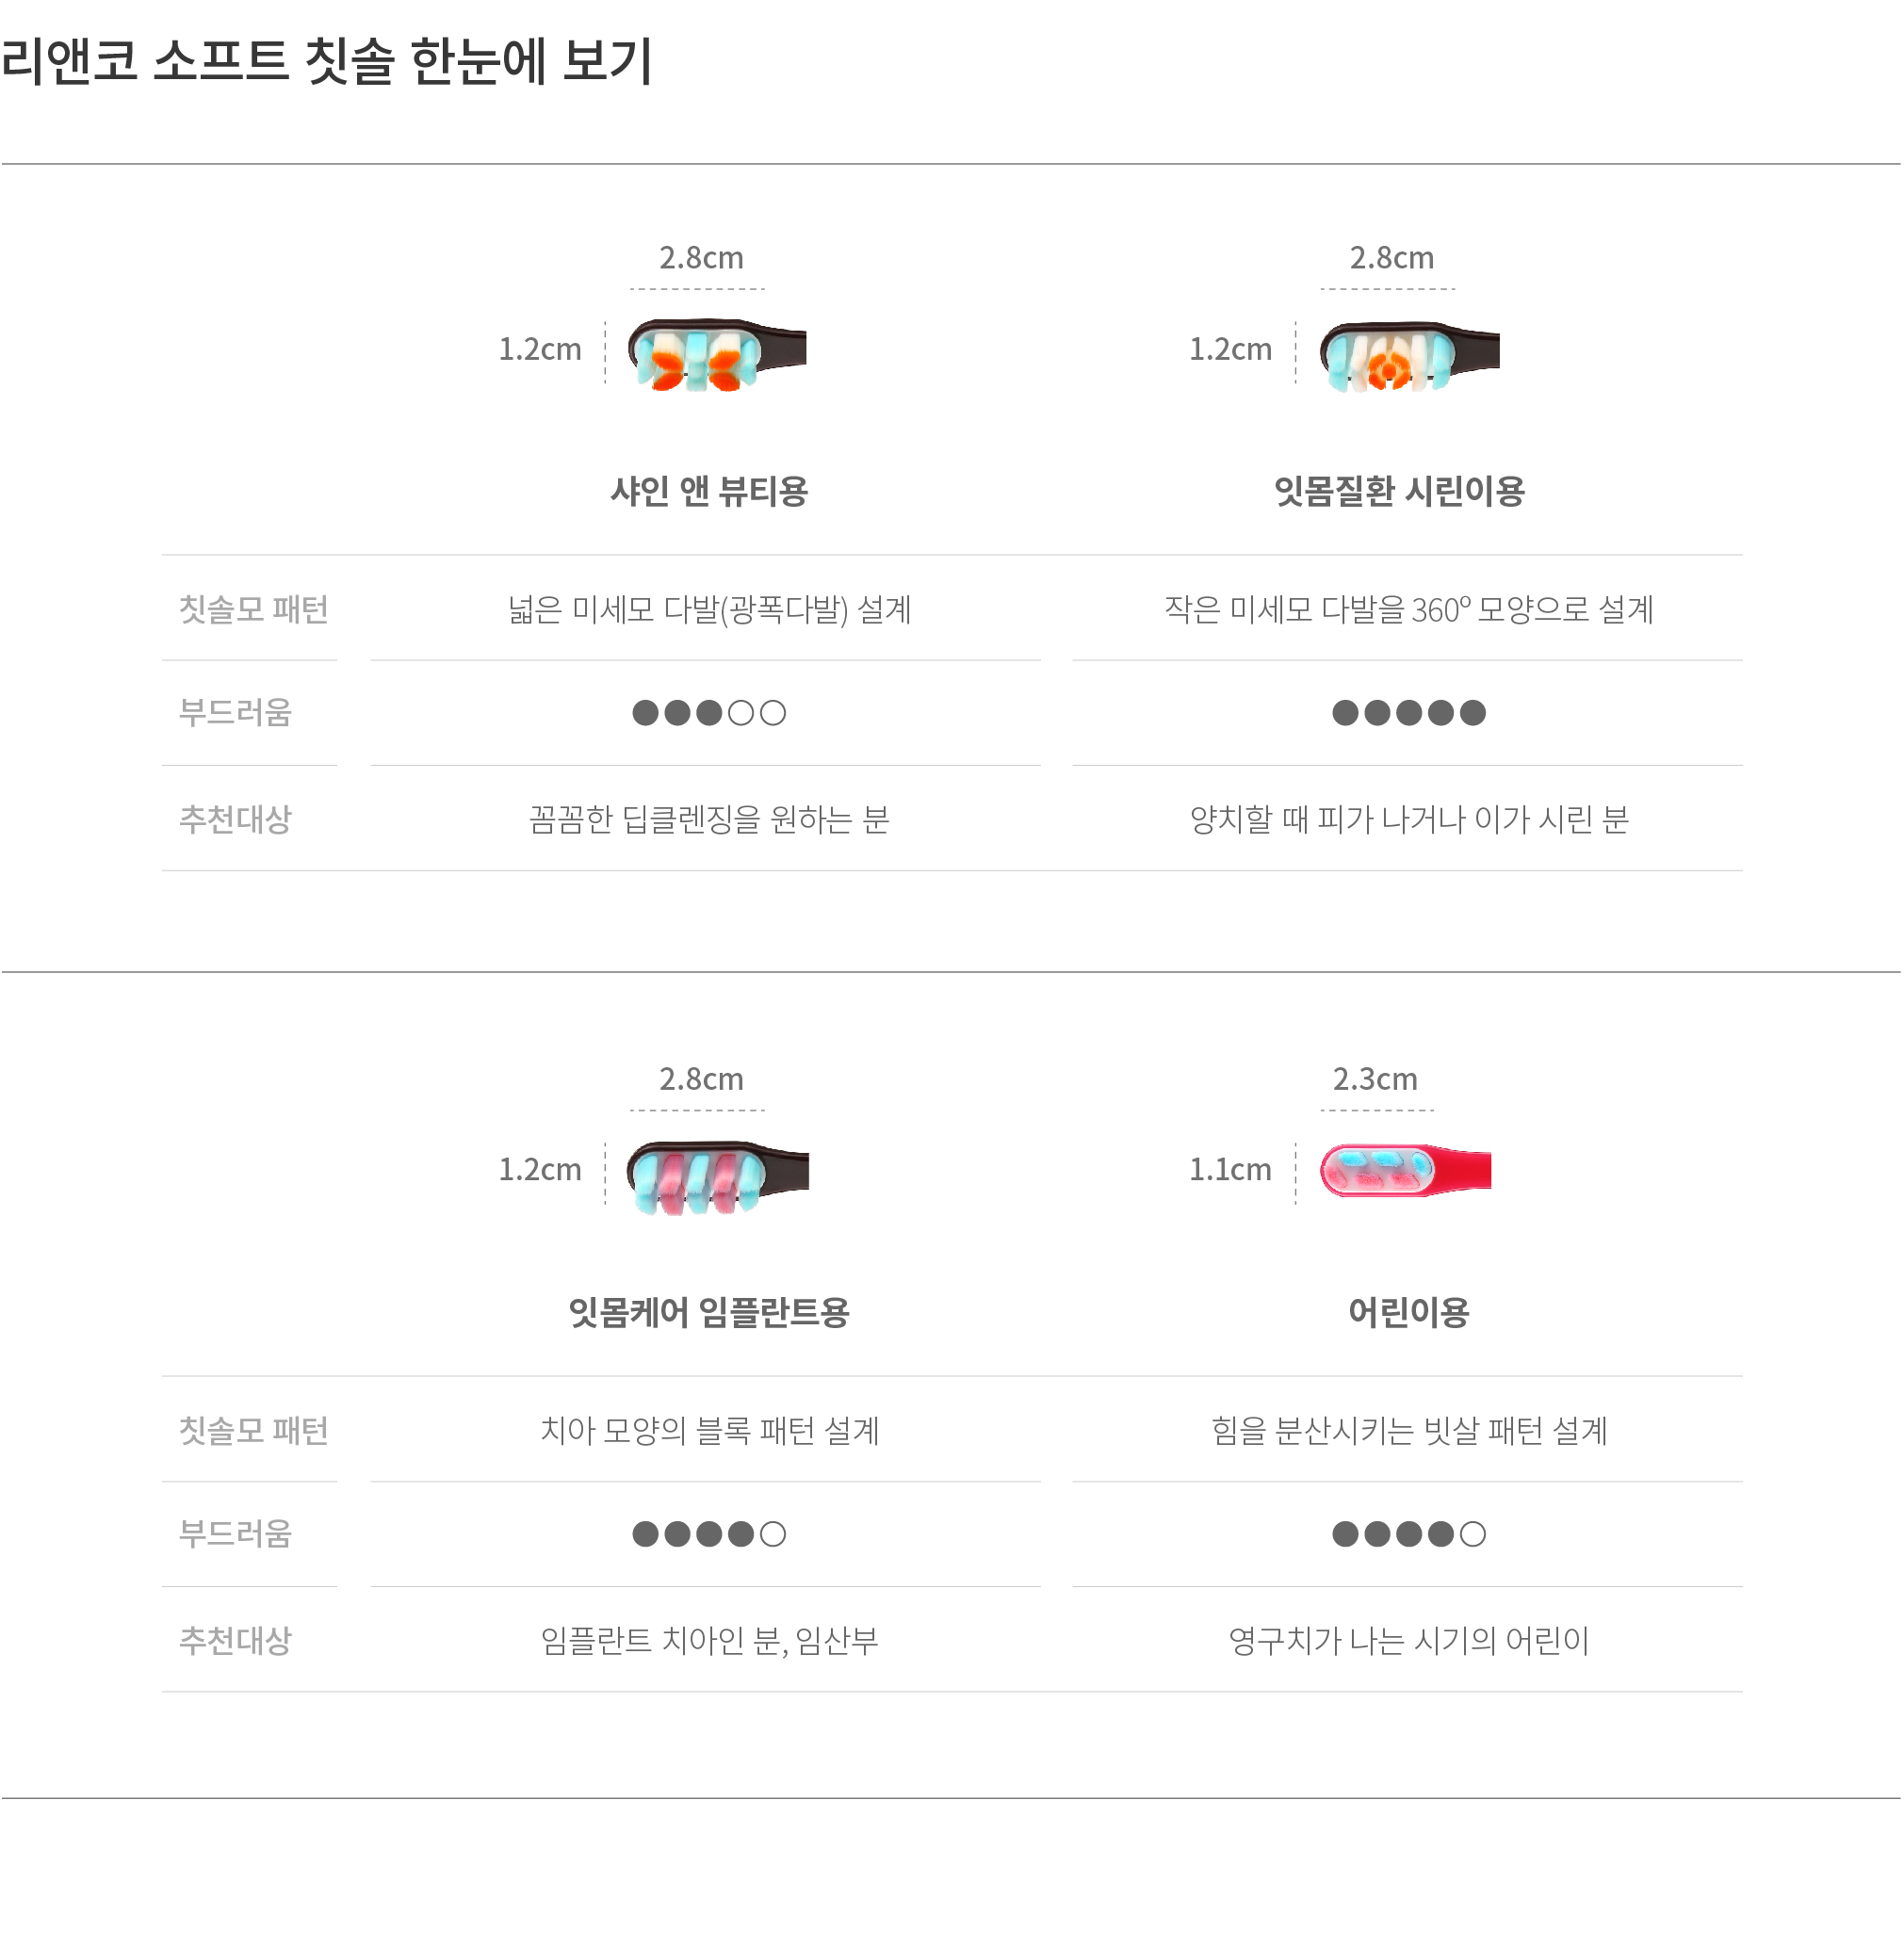
Task: Click the 작은 미세모 다발을 360° 모양으로 설계 text
Action: tap(1408, 609)
